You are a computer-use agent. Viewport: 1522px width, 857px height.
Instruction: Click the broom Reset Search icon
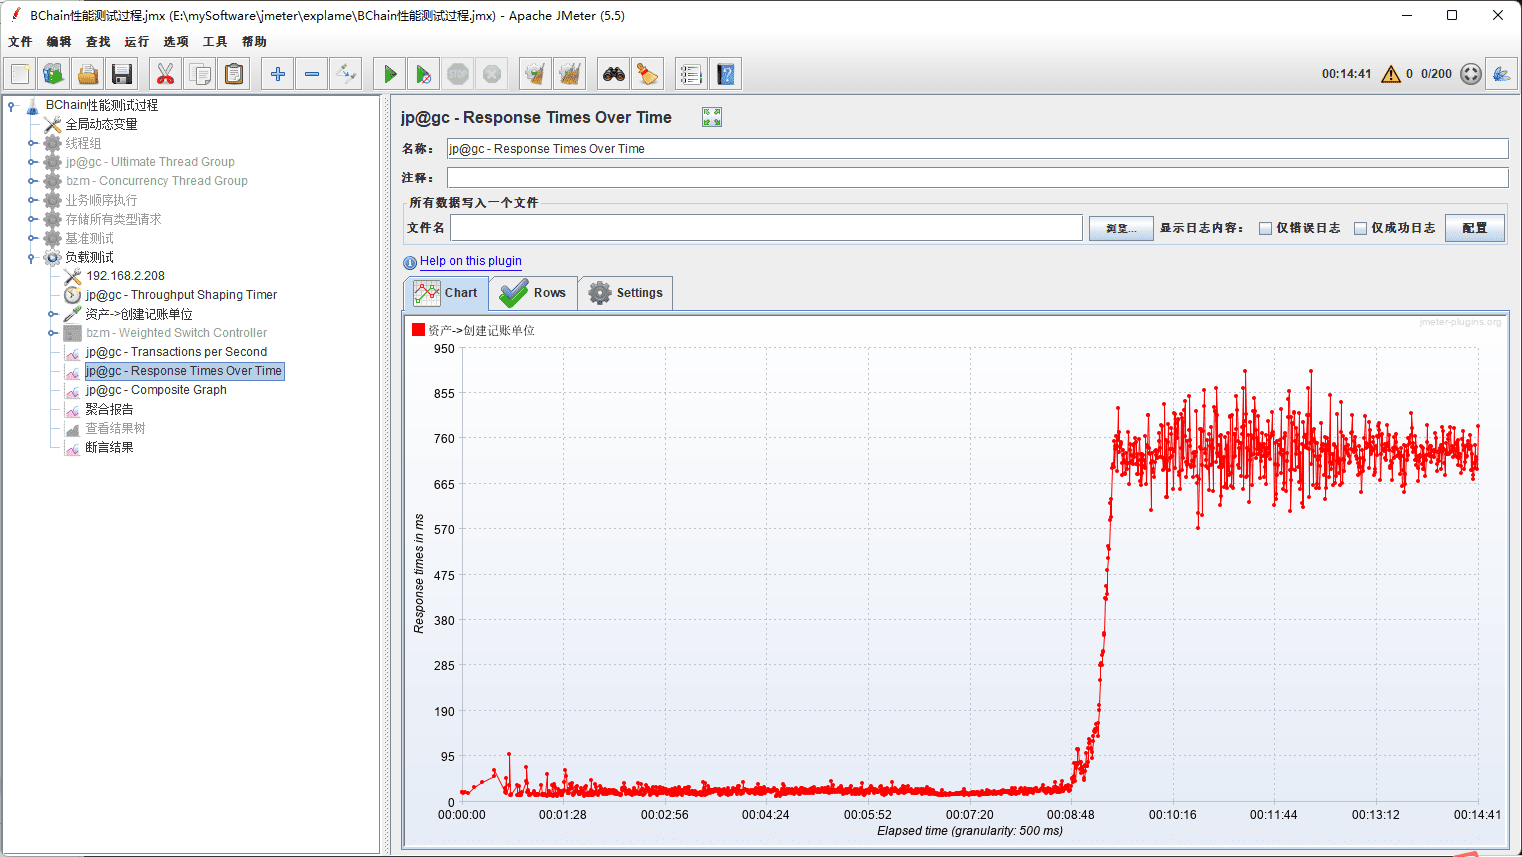(x=647, y=74)
